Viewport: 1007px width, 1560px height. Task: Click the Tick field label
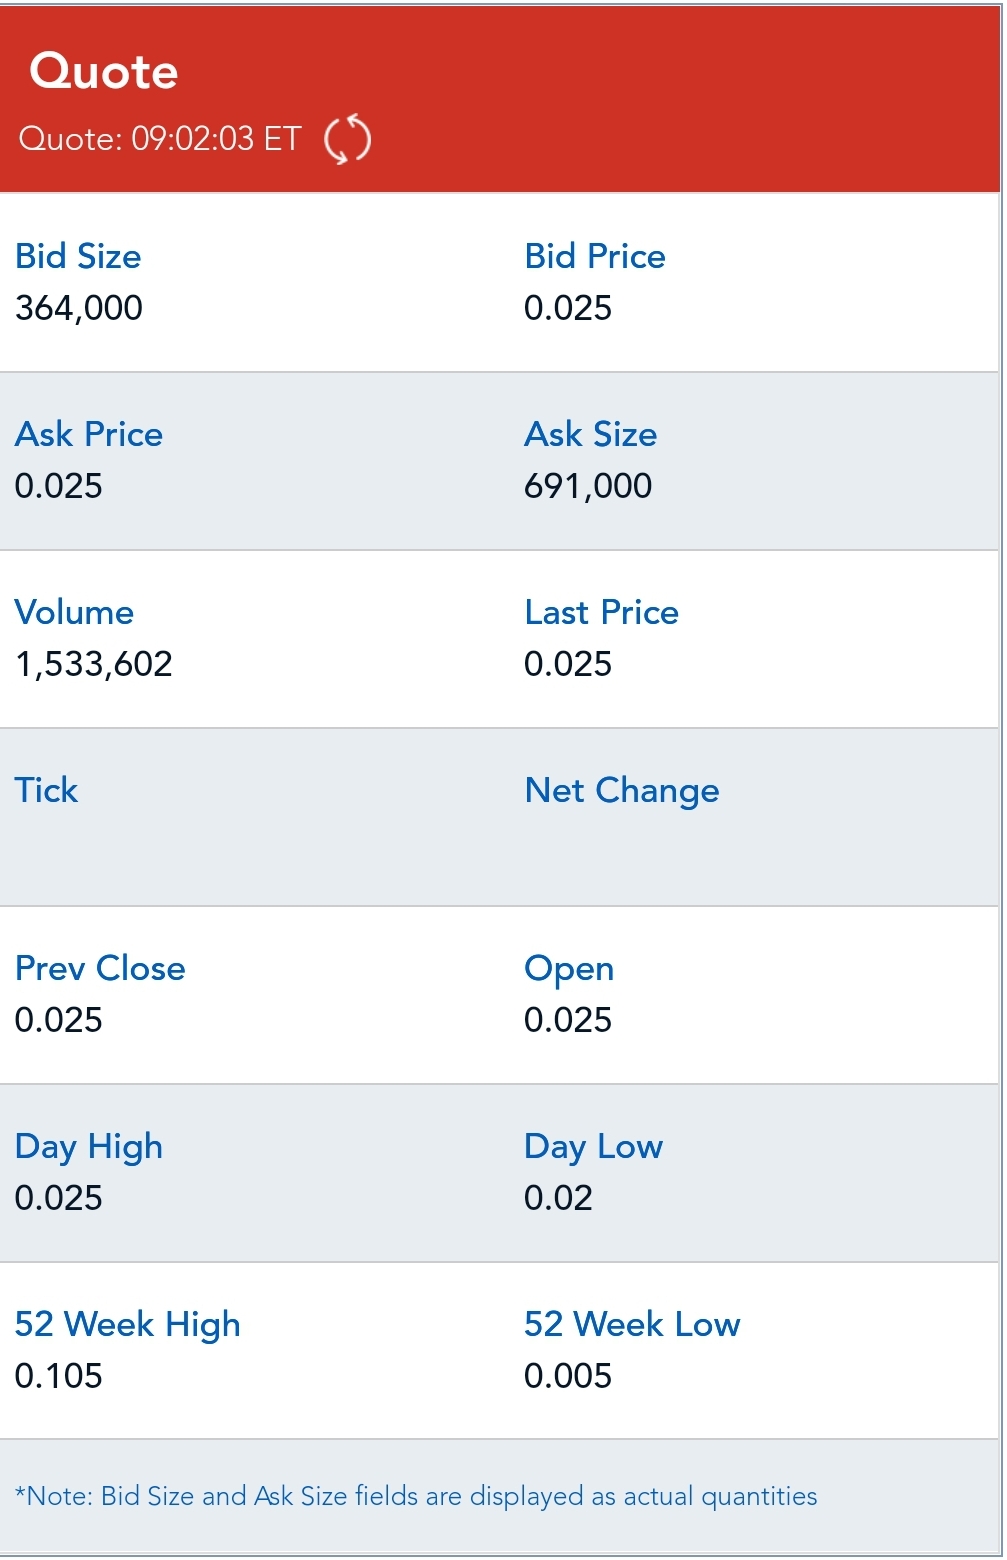coord(46,791)
